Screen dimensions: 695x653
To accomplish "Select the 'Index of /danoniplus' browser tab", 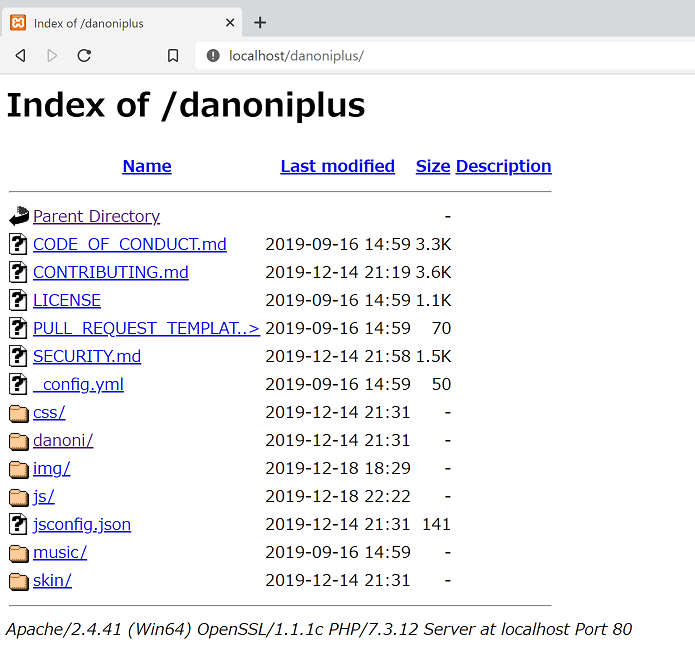I will click(x=122, y=23).
